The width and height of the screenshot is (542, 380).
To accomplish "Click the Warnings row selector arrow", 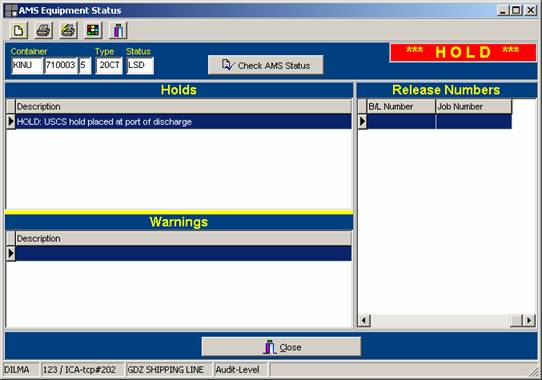I will pos(11,253).
